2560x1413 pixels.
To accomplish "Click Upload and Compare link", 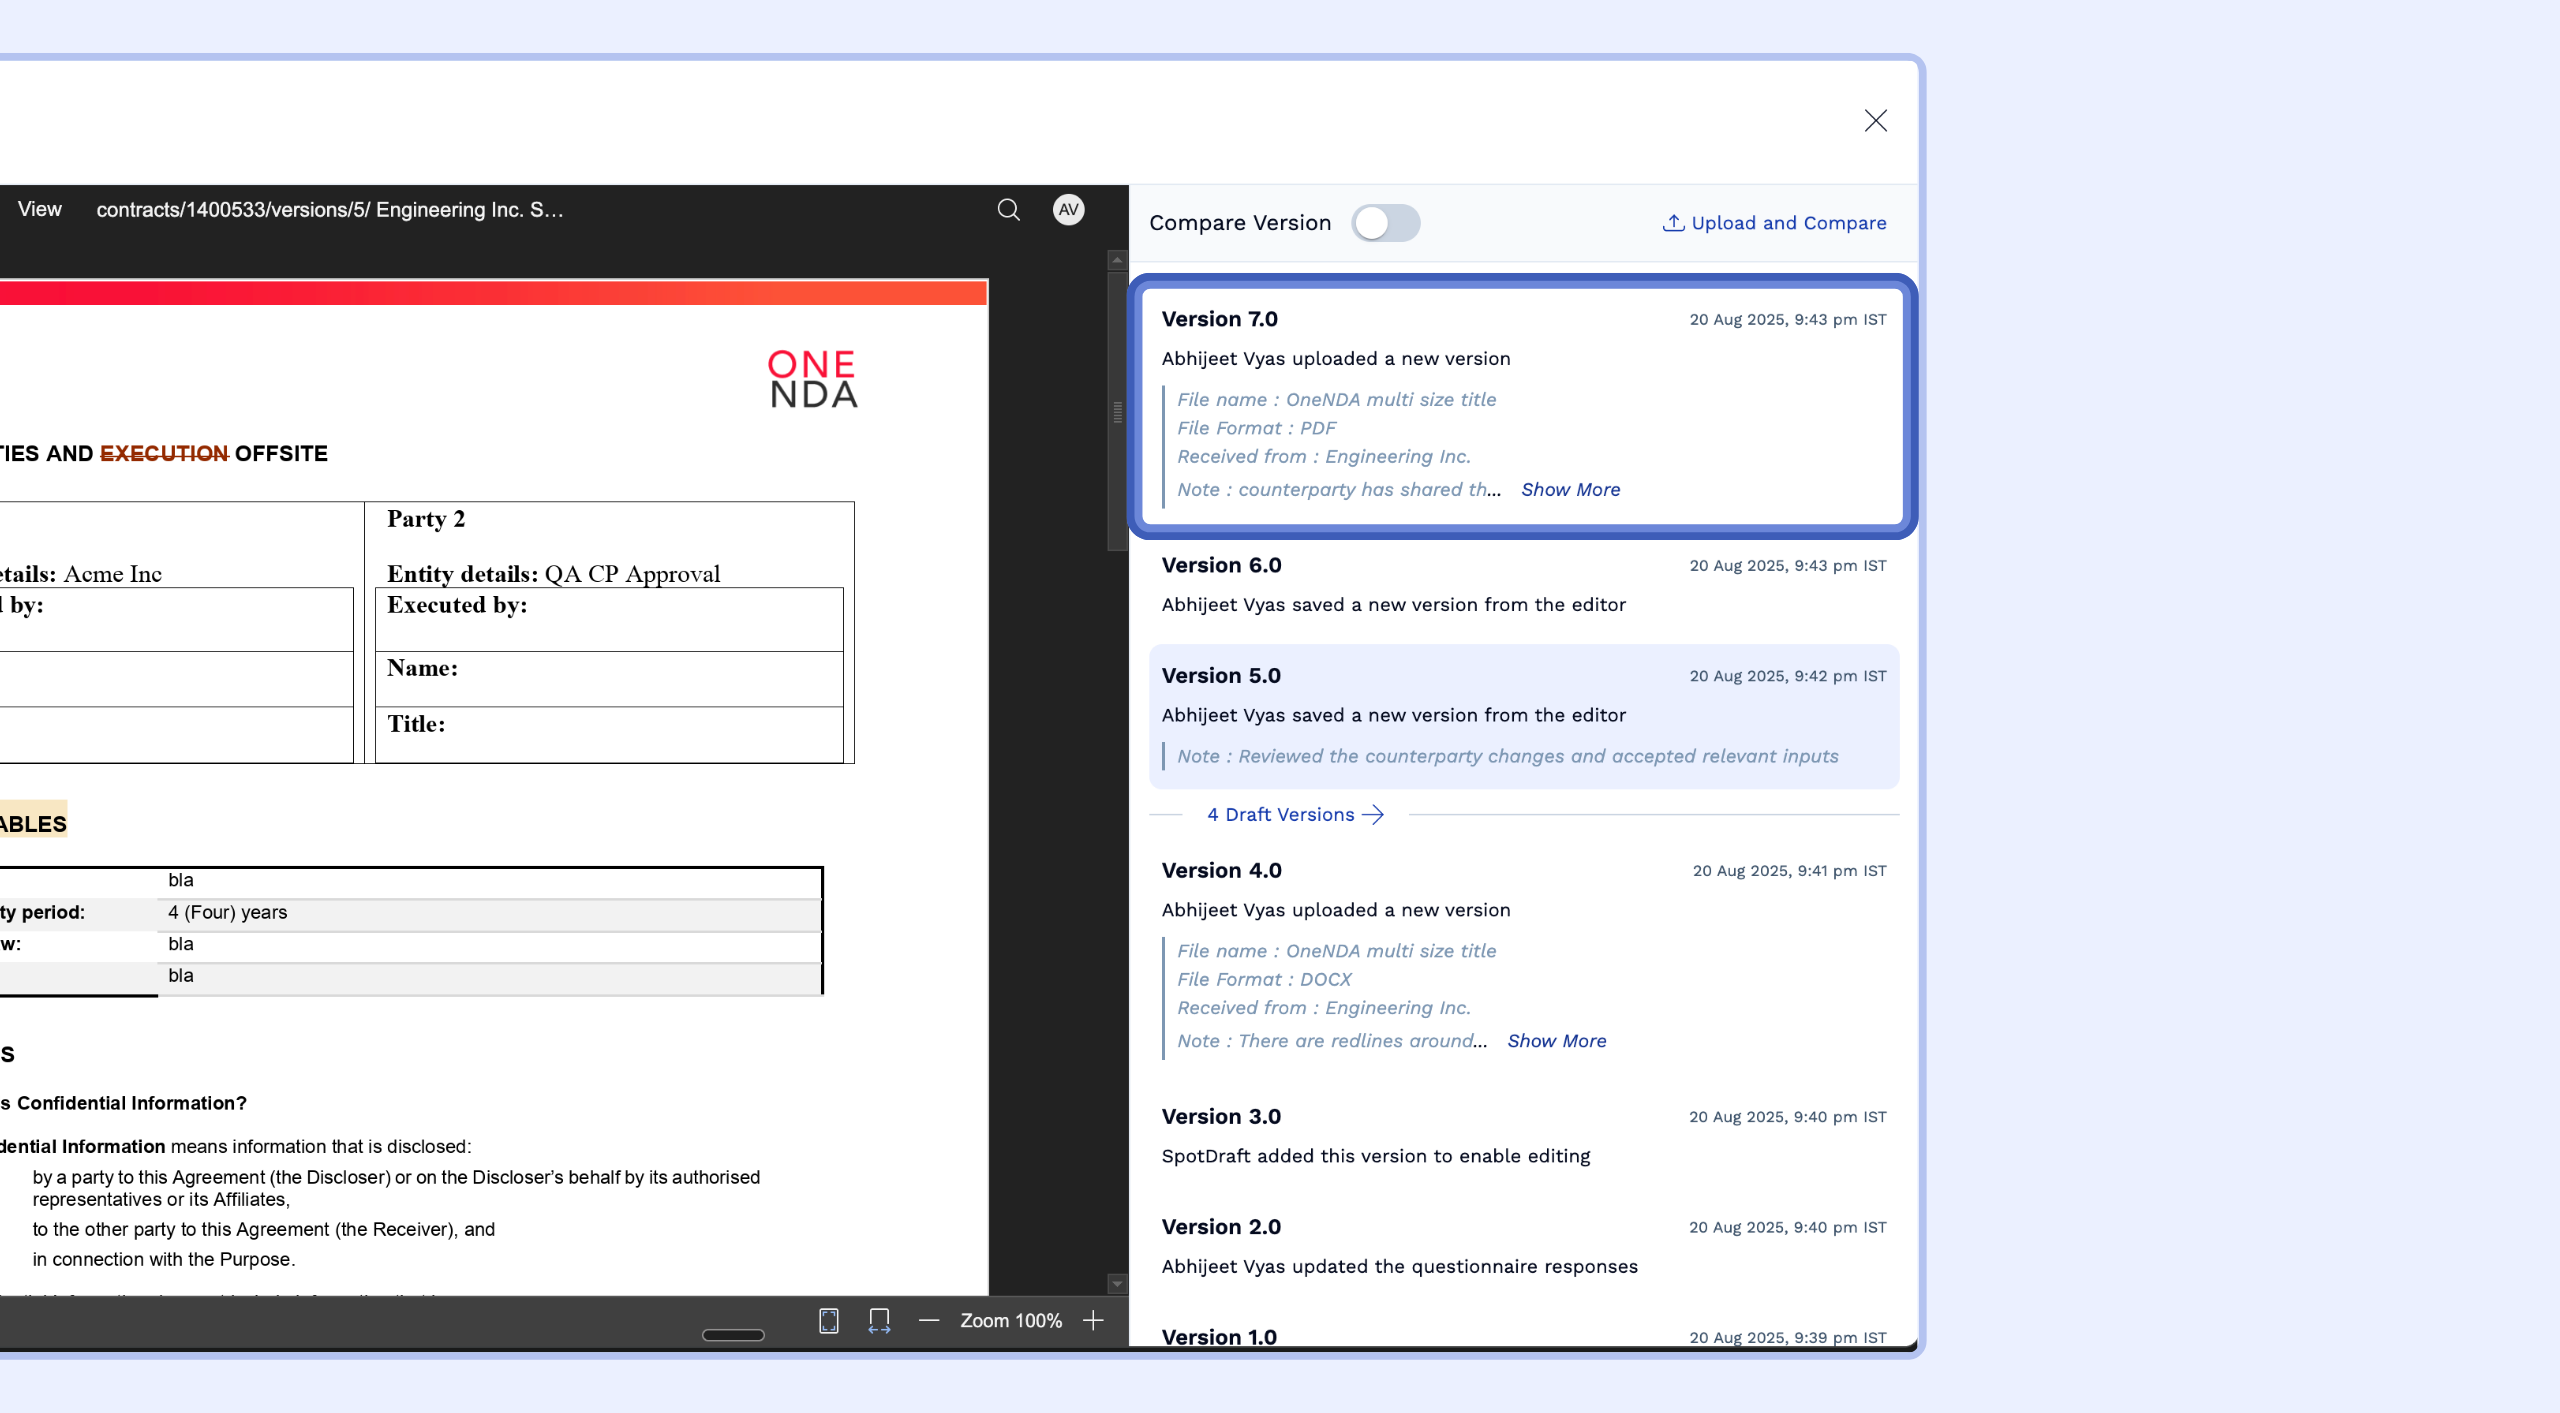I will click(1788, 223).
